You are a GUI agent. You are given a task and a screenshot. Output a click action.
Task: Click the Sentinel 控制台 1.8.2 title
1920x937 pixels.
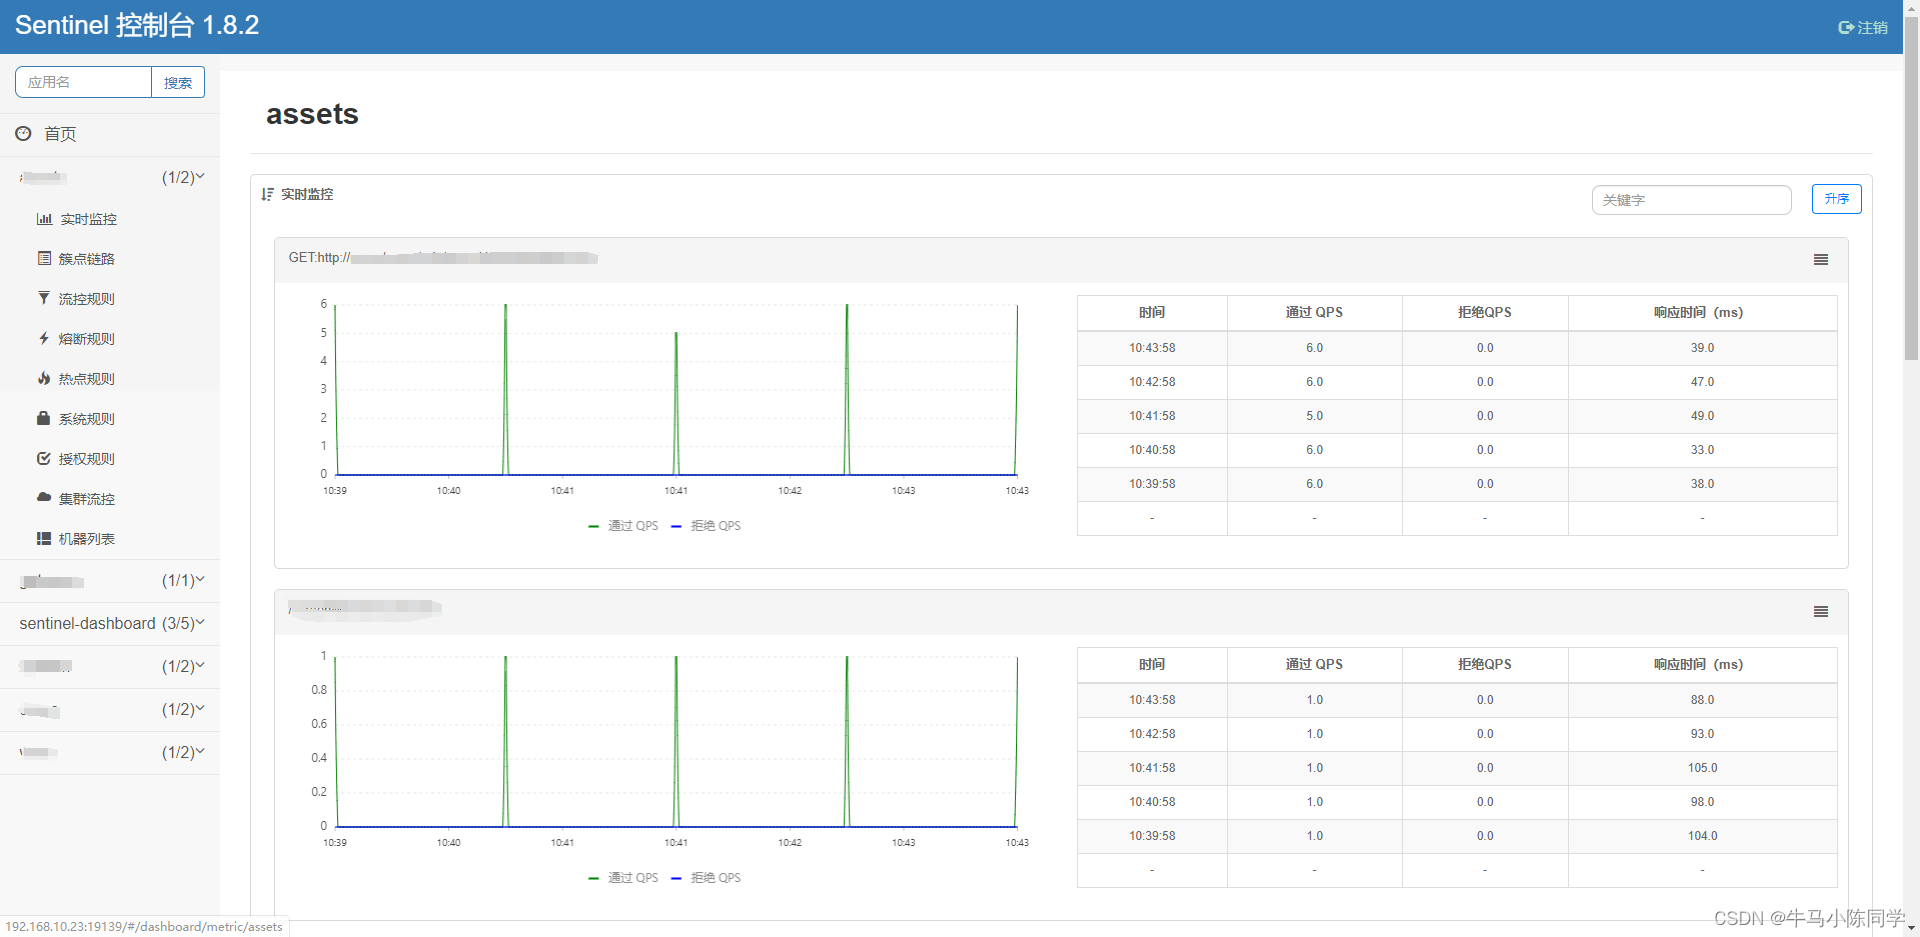pyautogui.click(x=137, y=25)
